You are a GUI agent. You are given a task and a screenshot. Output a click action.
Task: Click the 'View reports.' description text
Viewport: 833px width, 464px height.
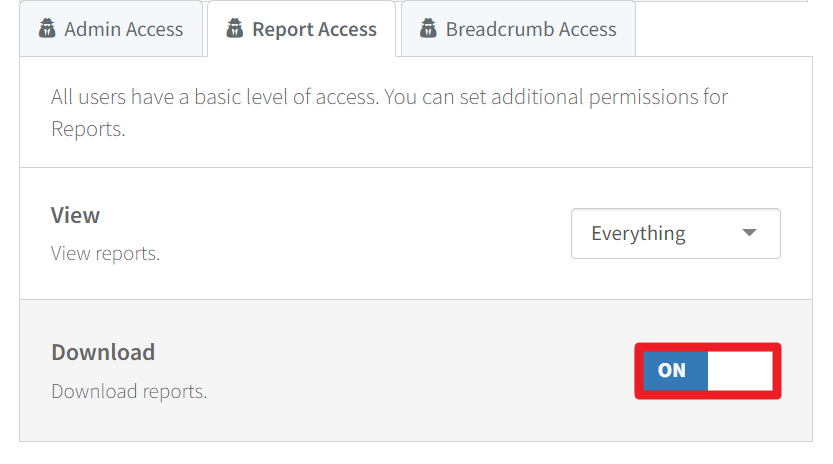(x=105, y=254)
